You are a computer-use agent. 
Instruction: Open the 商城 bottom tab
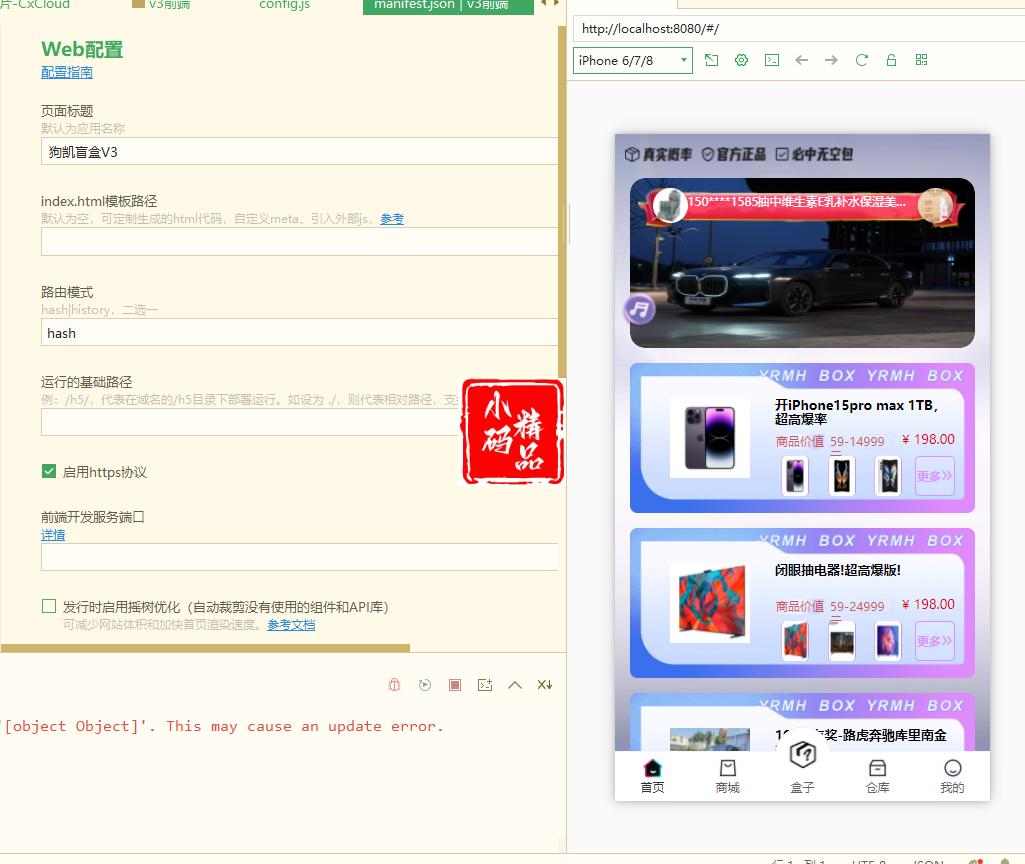(x=728, y=777)
